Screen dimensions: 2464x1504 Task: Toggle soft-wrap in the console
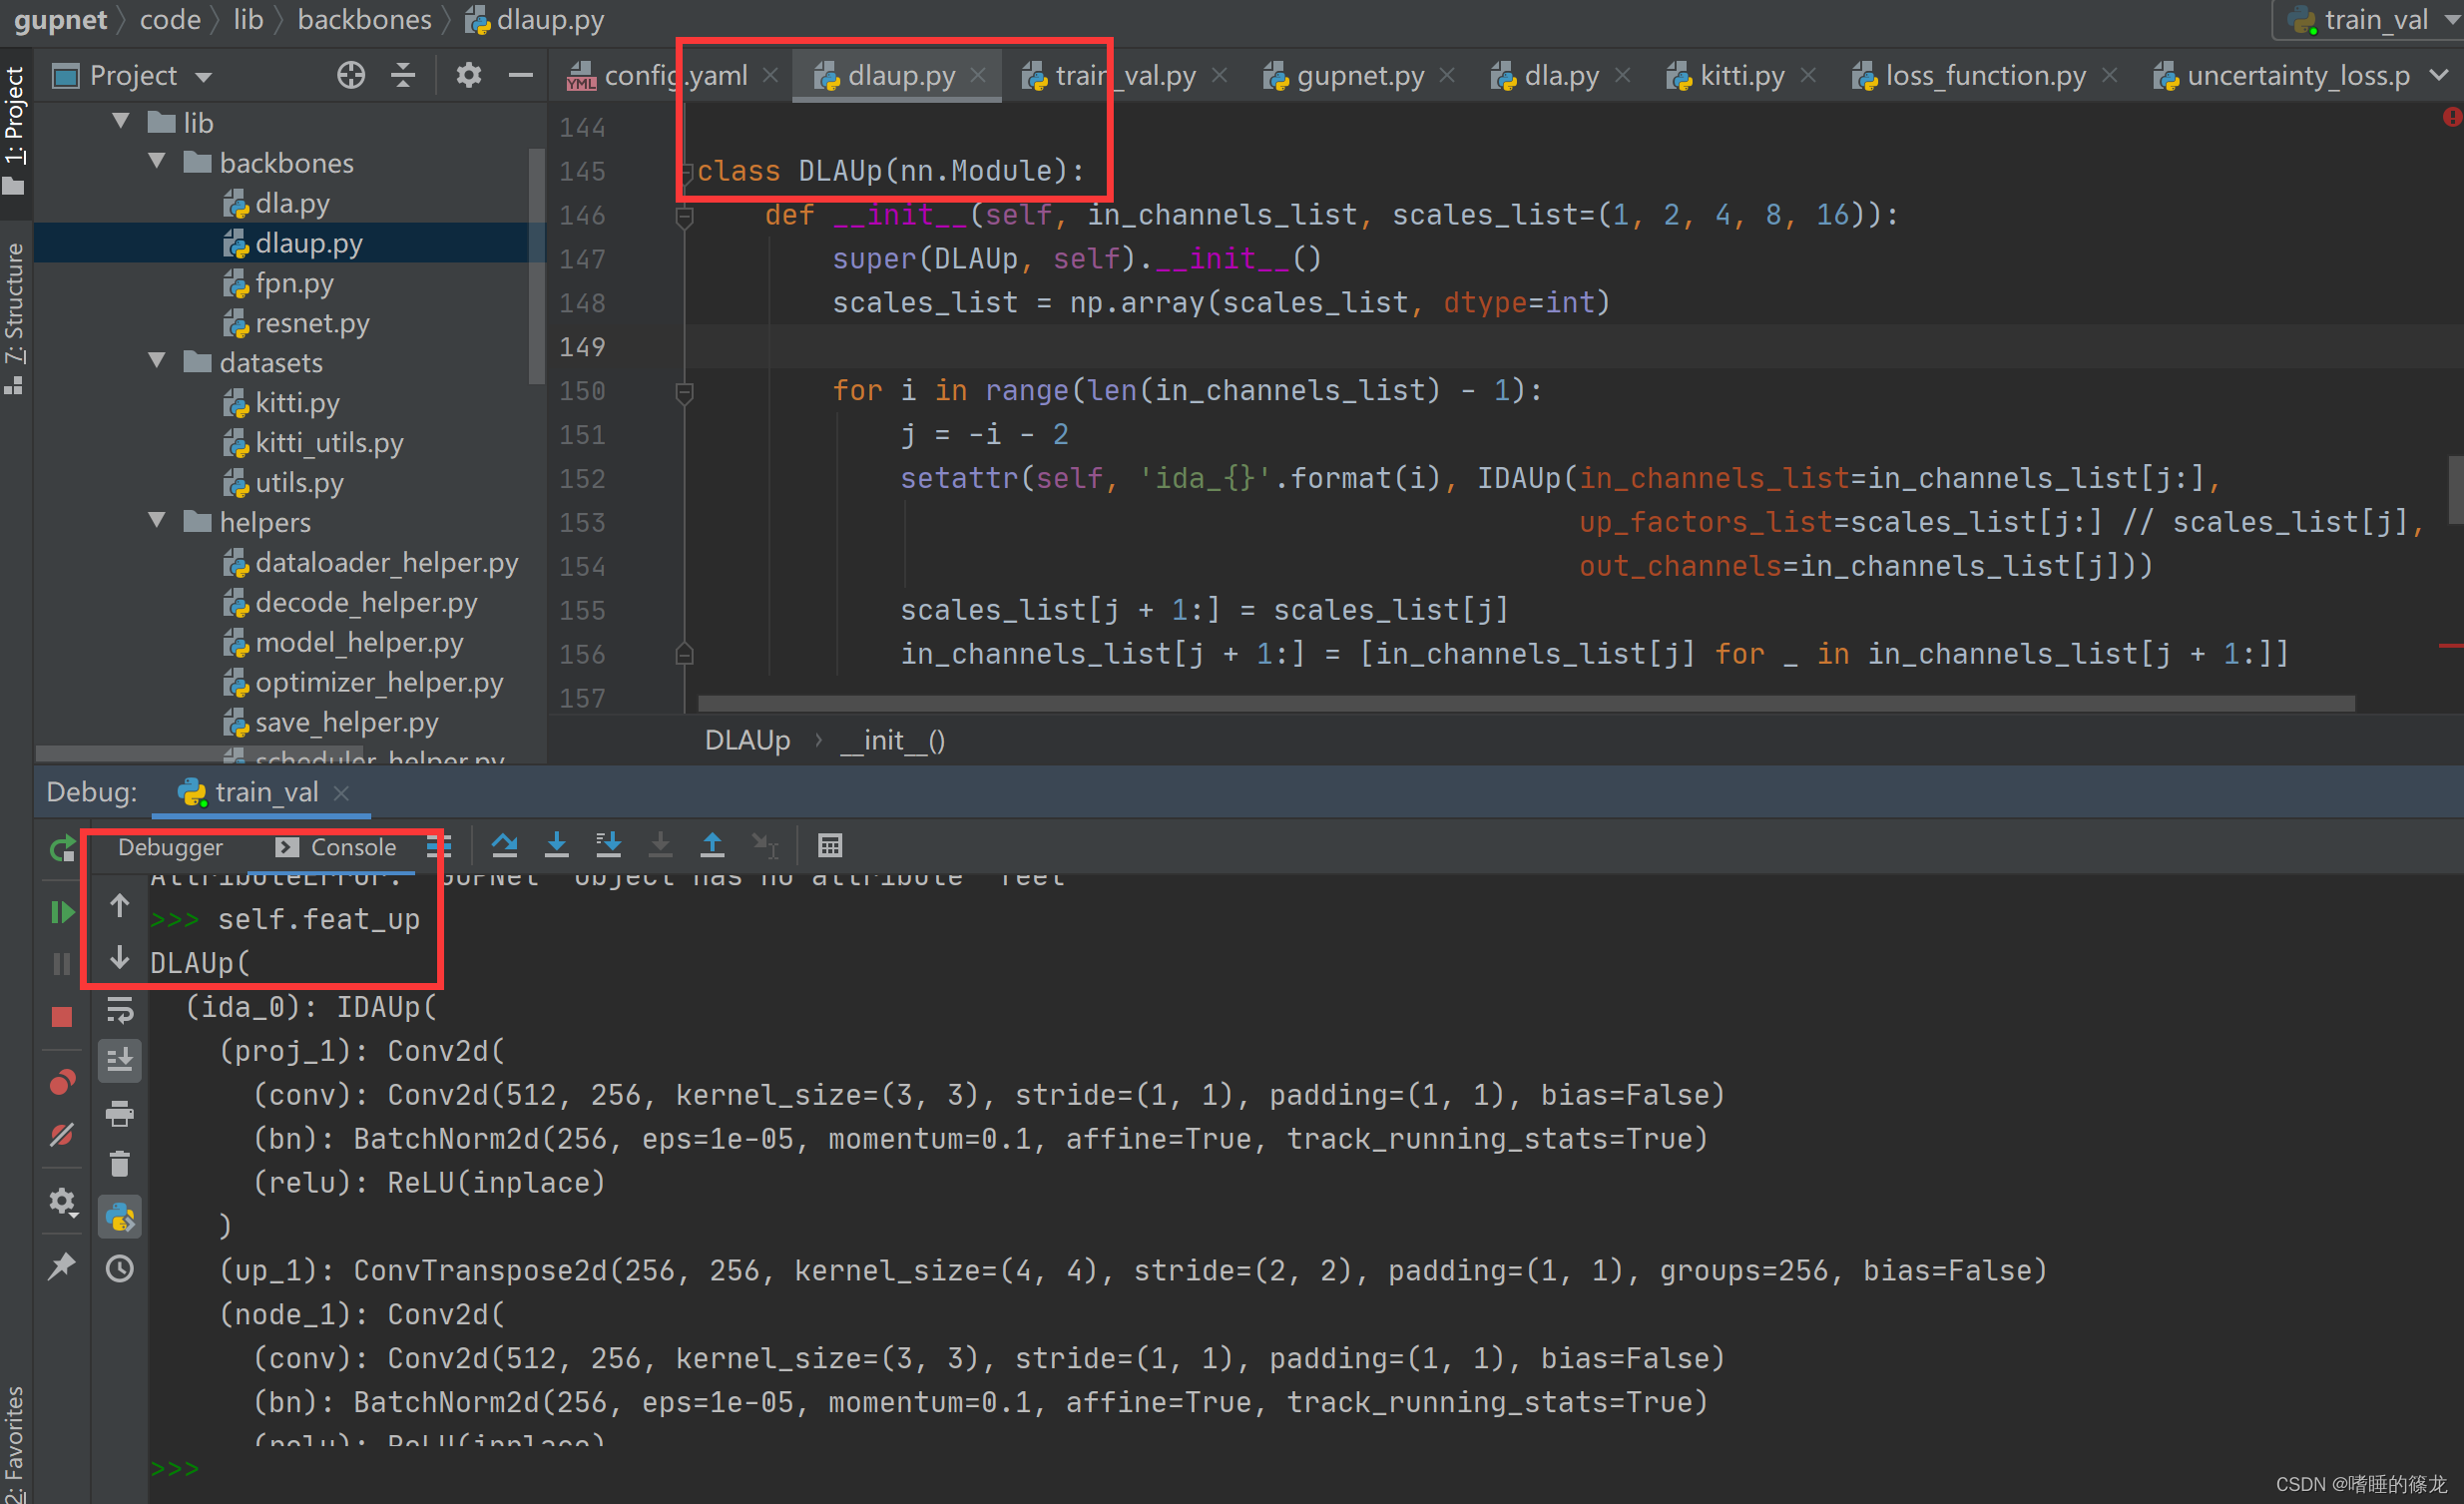click(120, 1011)
